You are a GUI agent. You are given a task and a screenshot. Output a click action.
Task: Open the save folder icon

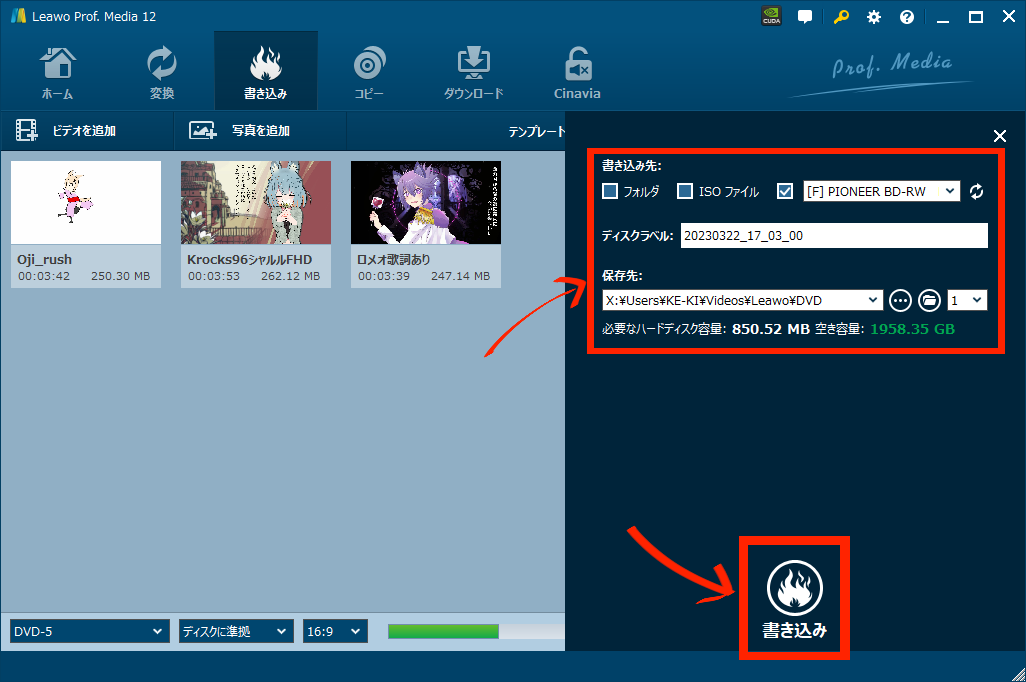pos(929,300)
